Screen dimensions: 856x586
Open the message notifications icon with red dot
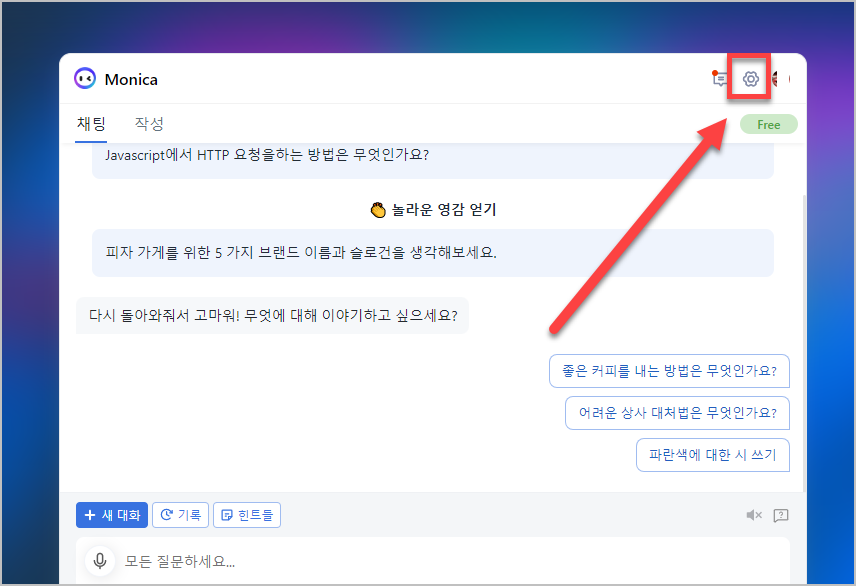[x=719, y=78]
